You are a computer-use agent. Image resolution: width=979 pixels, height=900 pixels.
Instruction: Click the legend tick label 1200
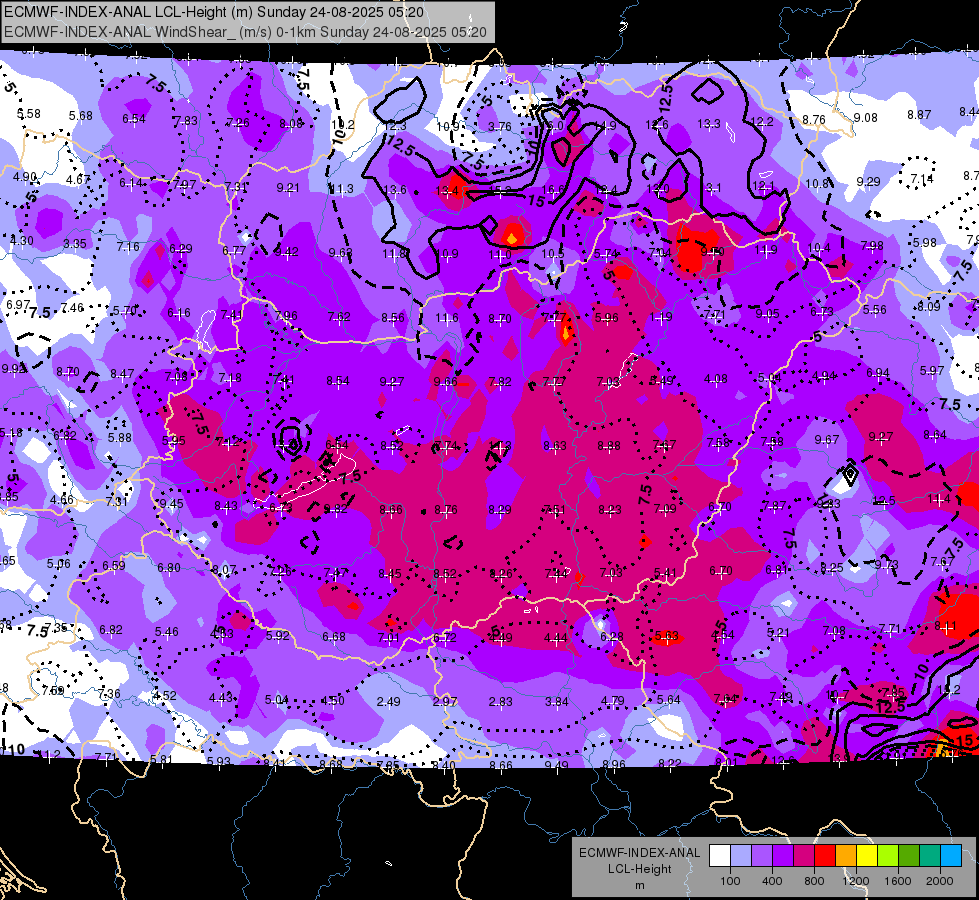click(855, 881)
